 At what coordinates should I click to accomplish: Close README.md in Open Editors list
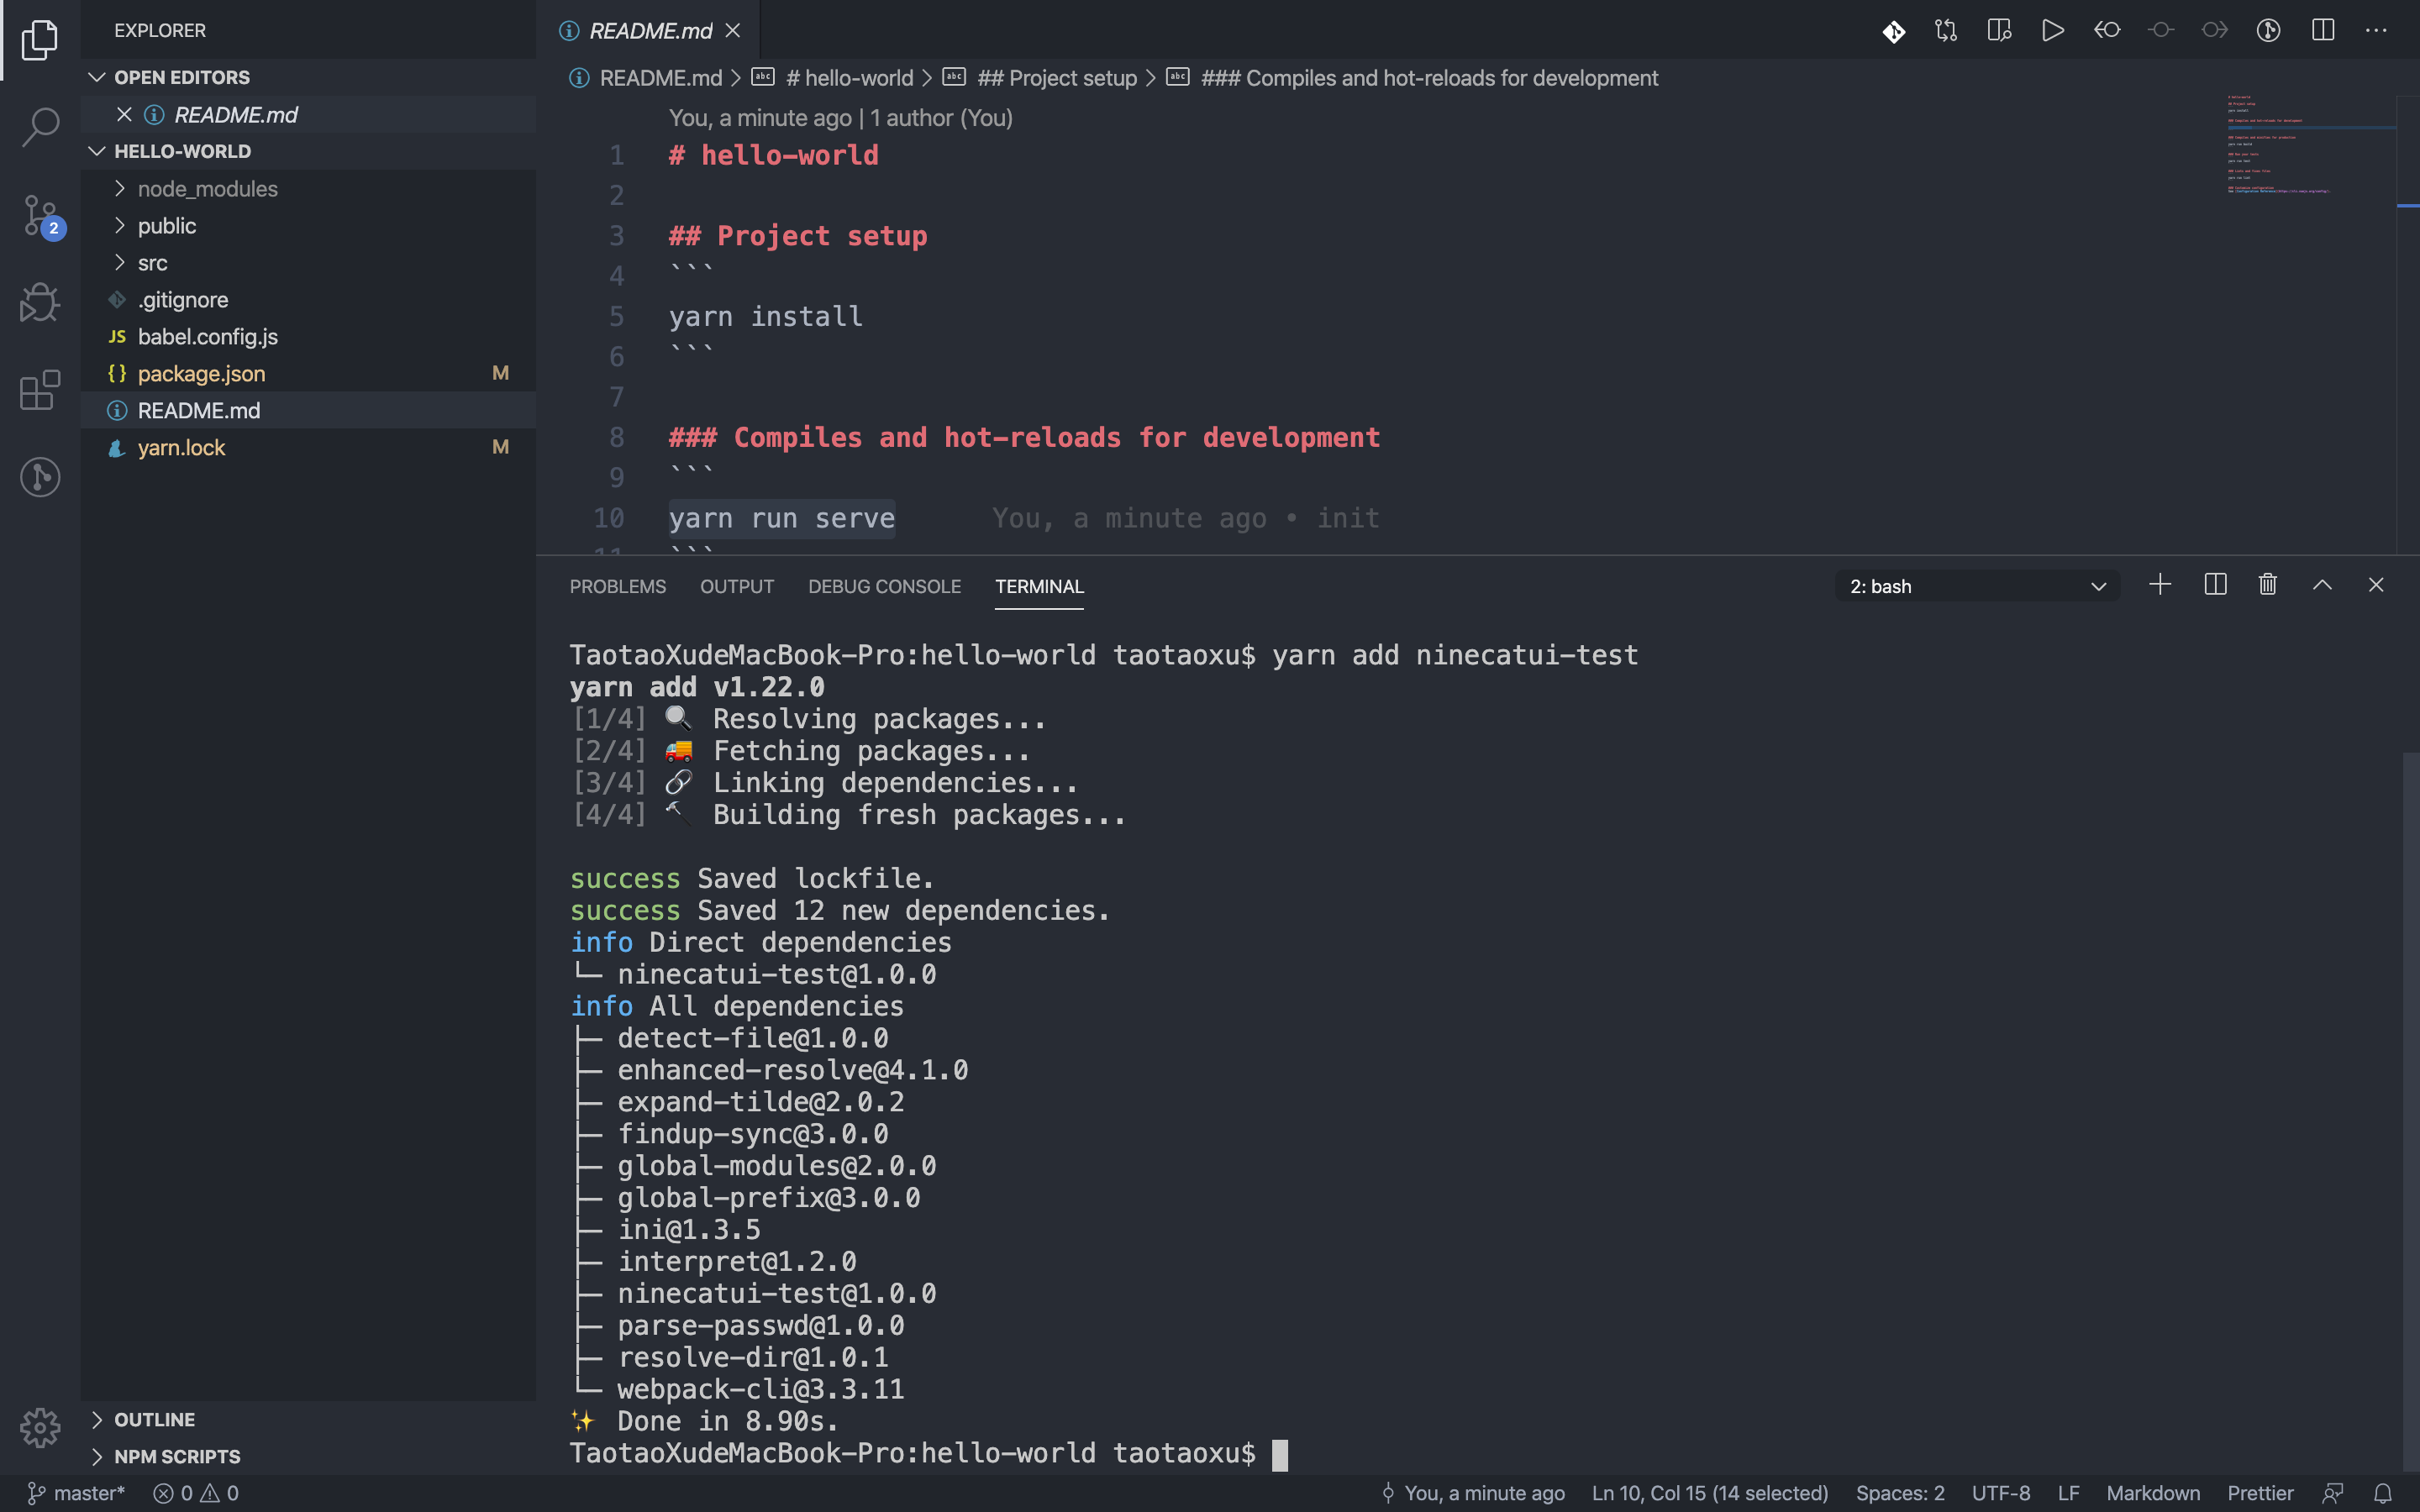click(x=124, y=115)
